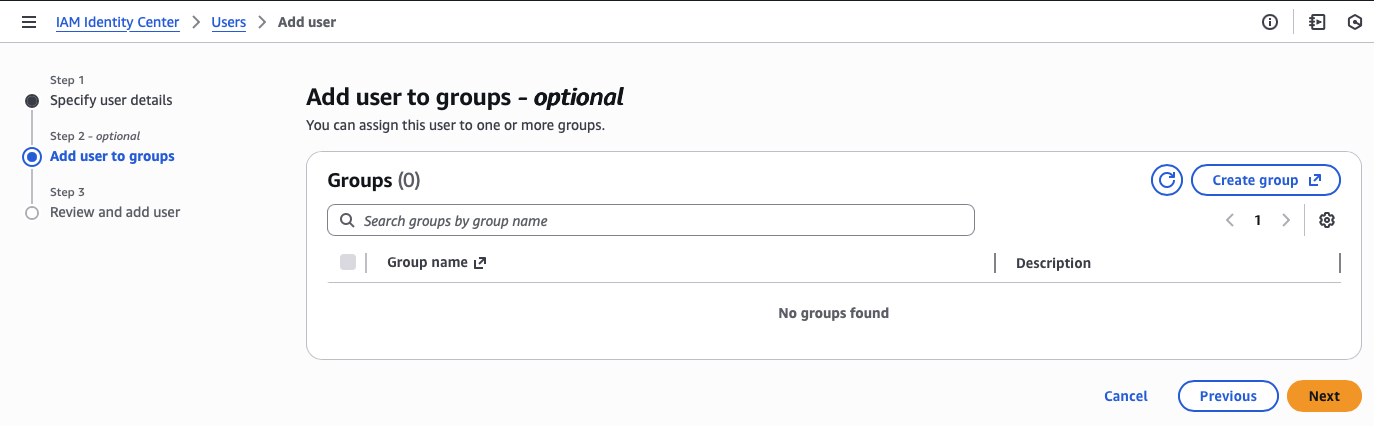Go to Users breadcrumb link
The width and height of the screenshot is (1374, 426).
pos(229,22)
